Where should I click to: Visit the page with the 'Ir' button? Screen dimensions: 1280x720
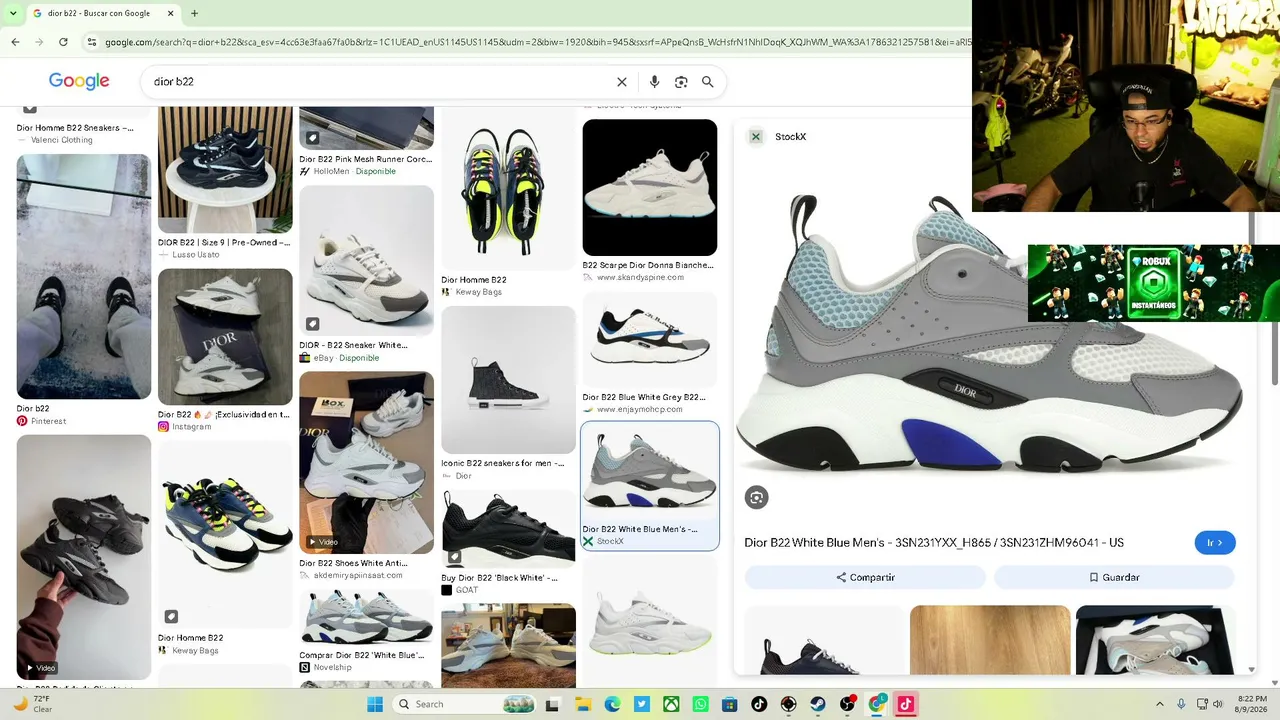[x=1215, y=543]
